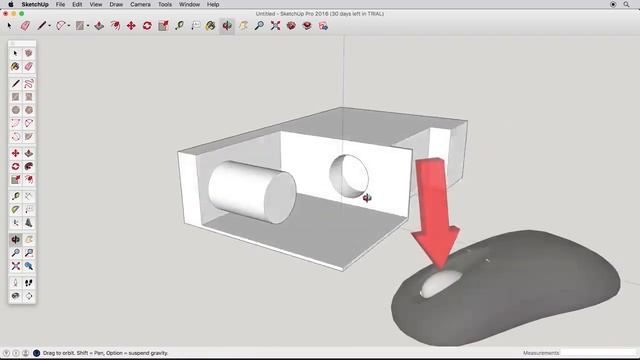Click Send to LayOut icon in toolbar
Image resolution: width=640 pixels, height=360 pixels.
[x=323, y=26]
